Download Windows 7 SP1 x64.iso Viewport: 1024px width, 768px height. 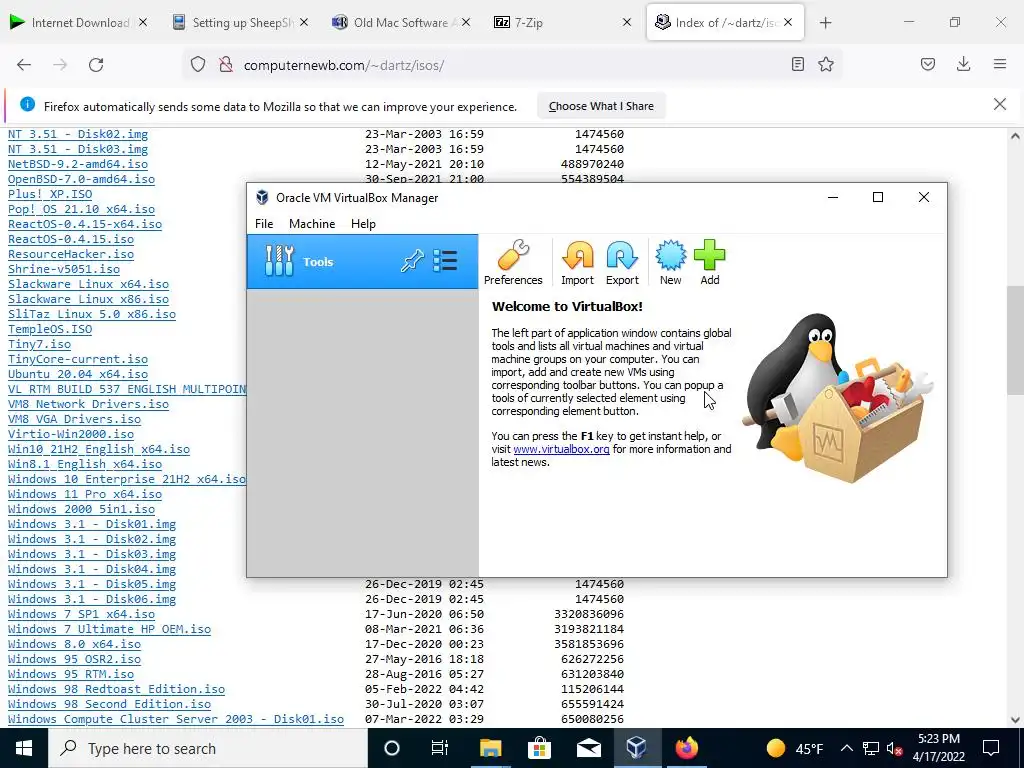pos(81,614)
